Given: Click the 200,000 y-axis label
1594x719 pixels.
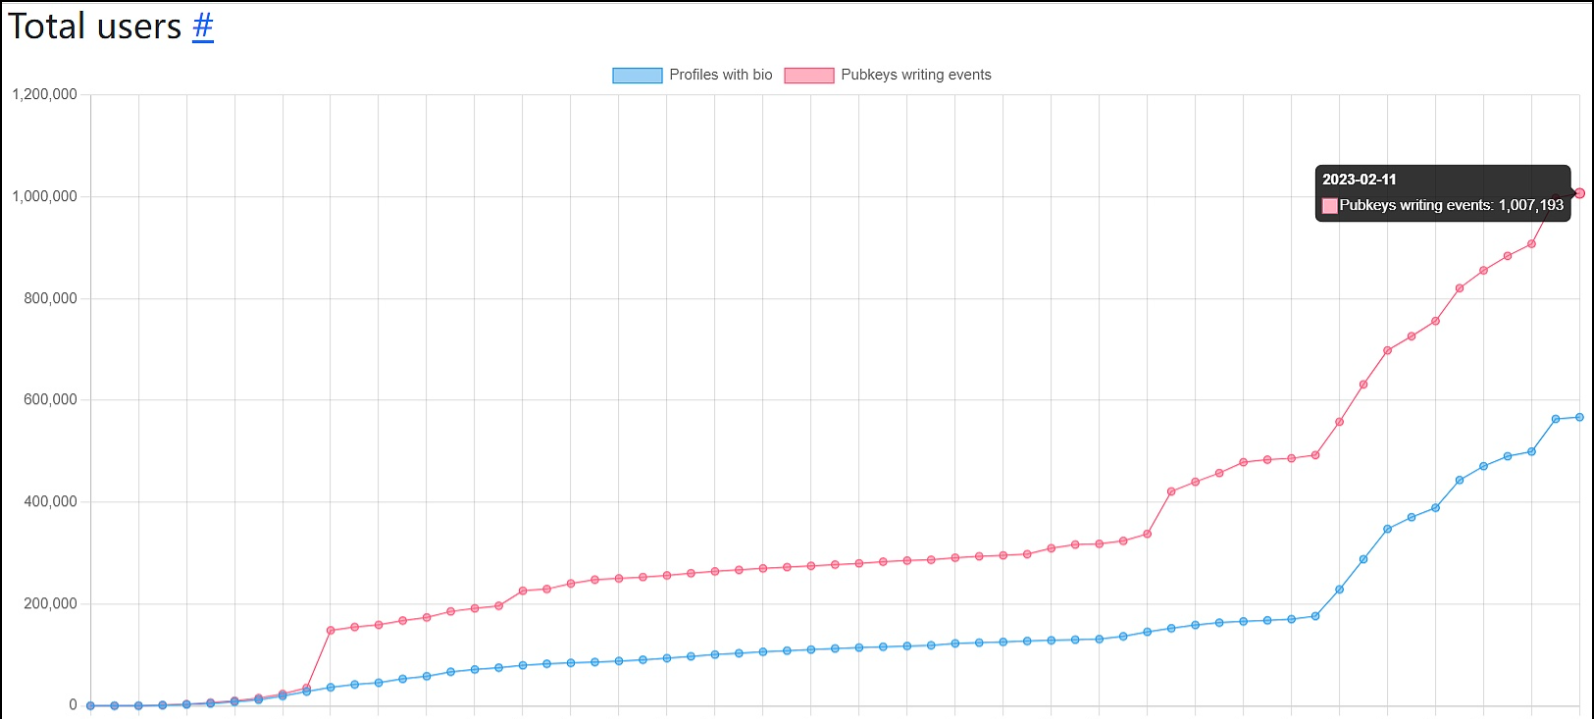Looking at the screenshot, I should [x=51, y=604].
